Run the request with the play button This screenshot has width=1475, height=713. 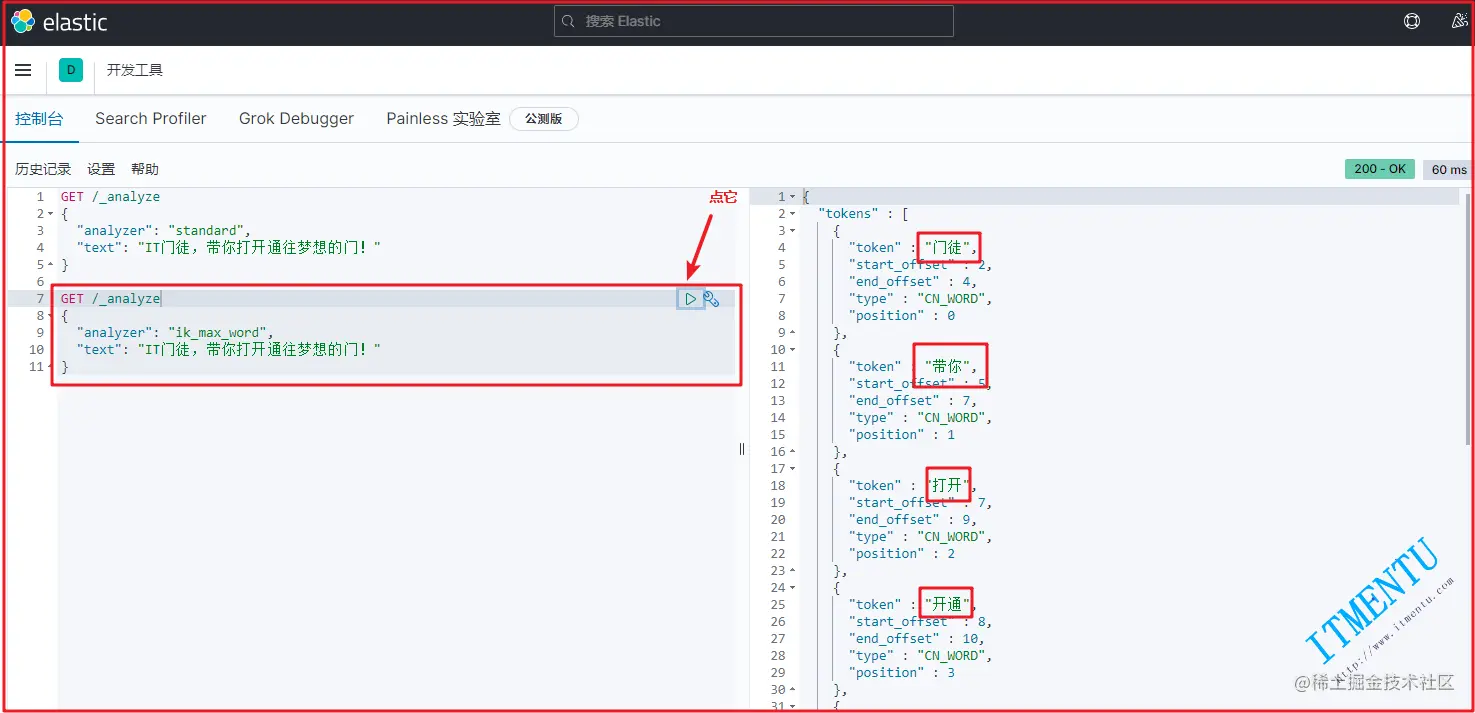click(x=690, y=299)
